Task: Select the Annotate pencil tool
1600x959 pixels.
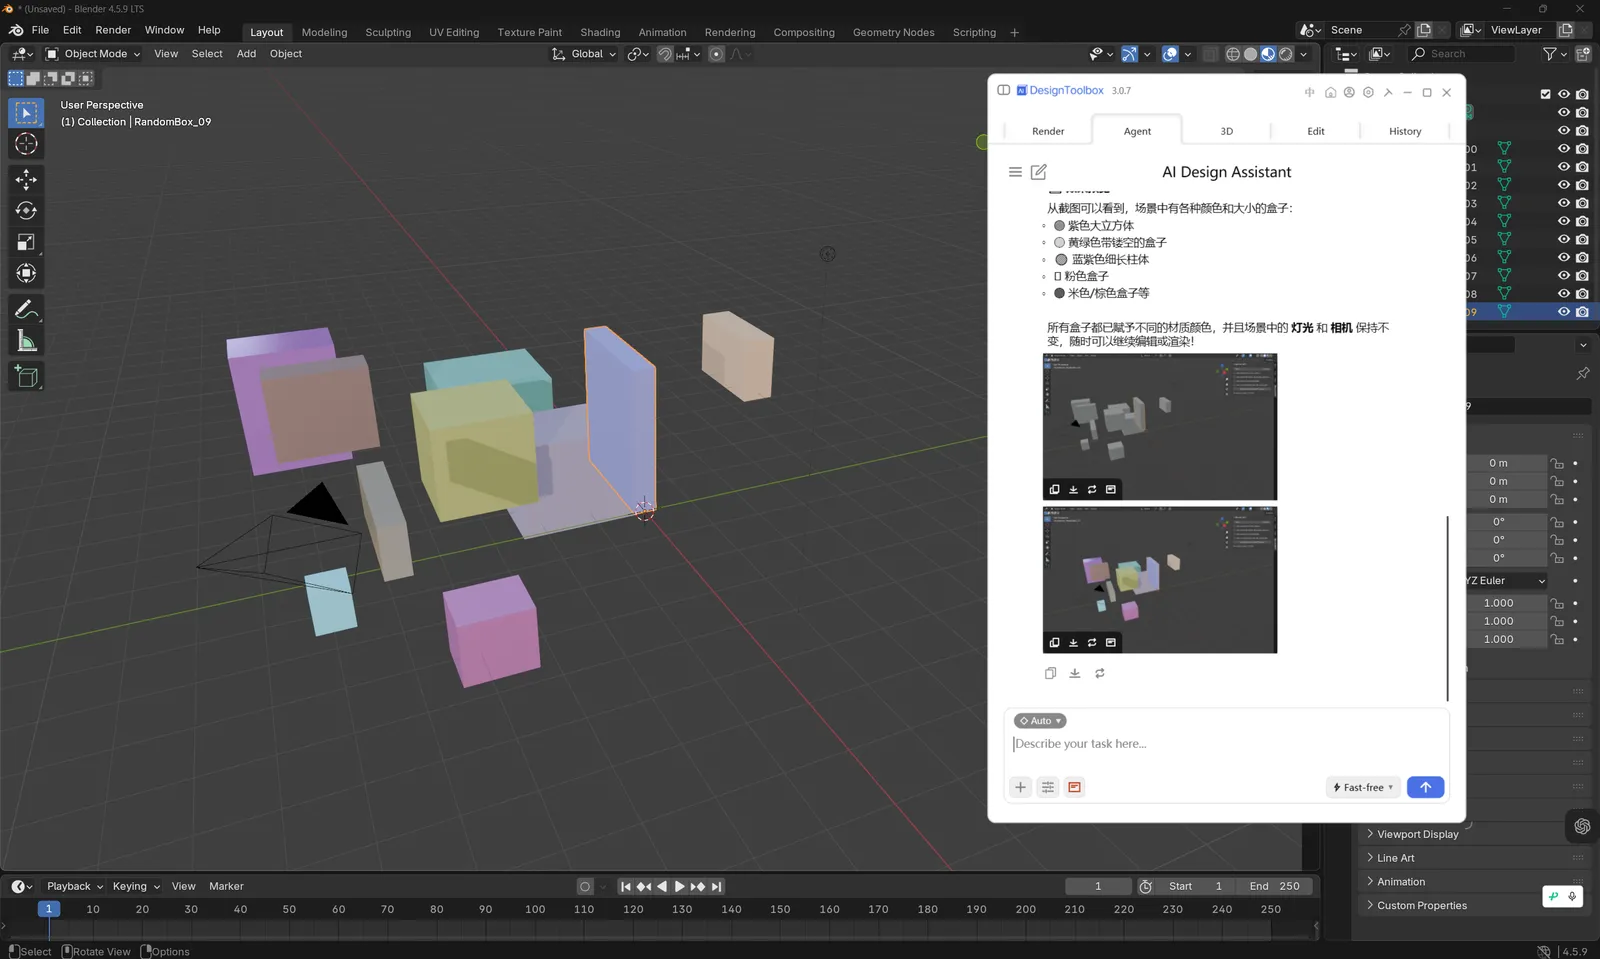Action: point(26,310)
